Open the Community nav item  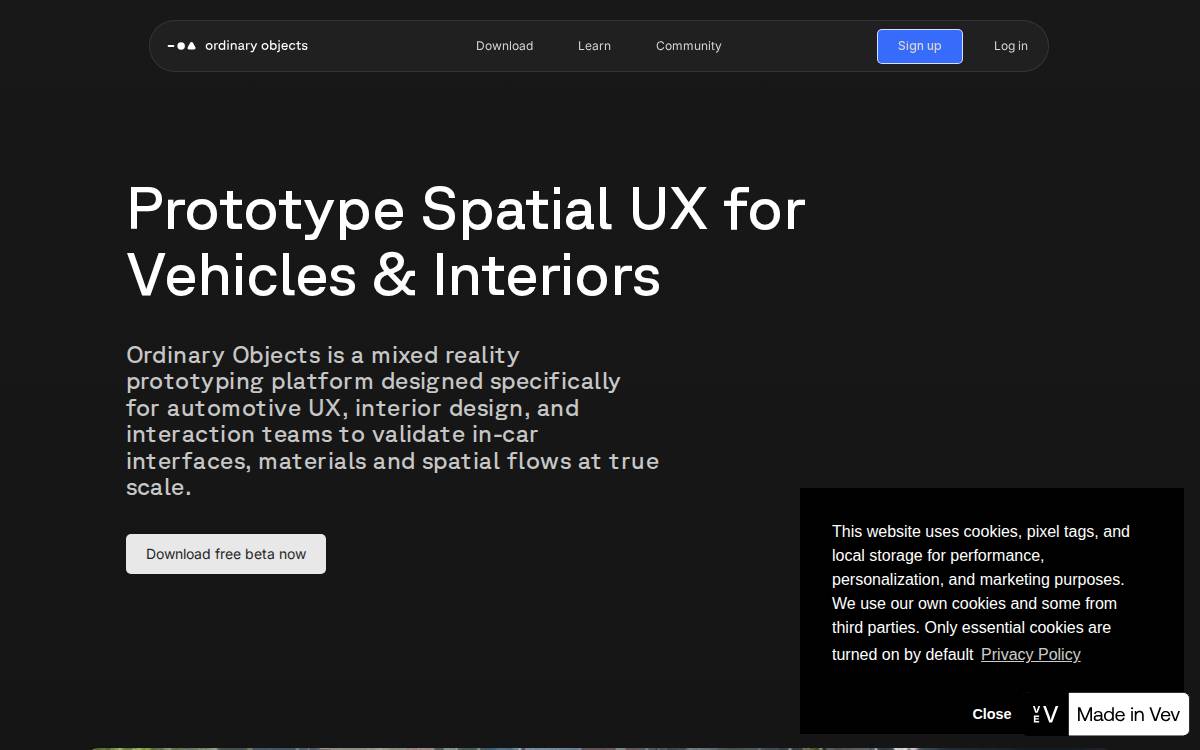point(688,46)
